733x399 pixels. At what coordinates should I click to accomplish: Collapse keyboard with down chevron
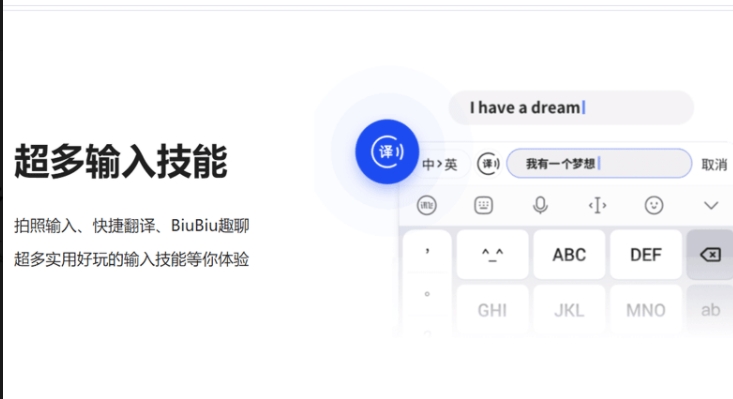click(711, 206)
